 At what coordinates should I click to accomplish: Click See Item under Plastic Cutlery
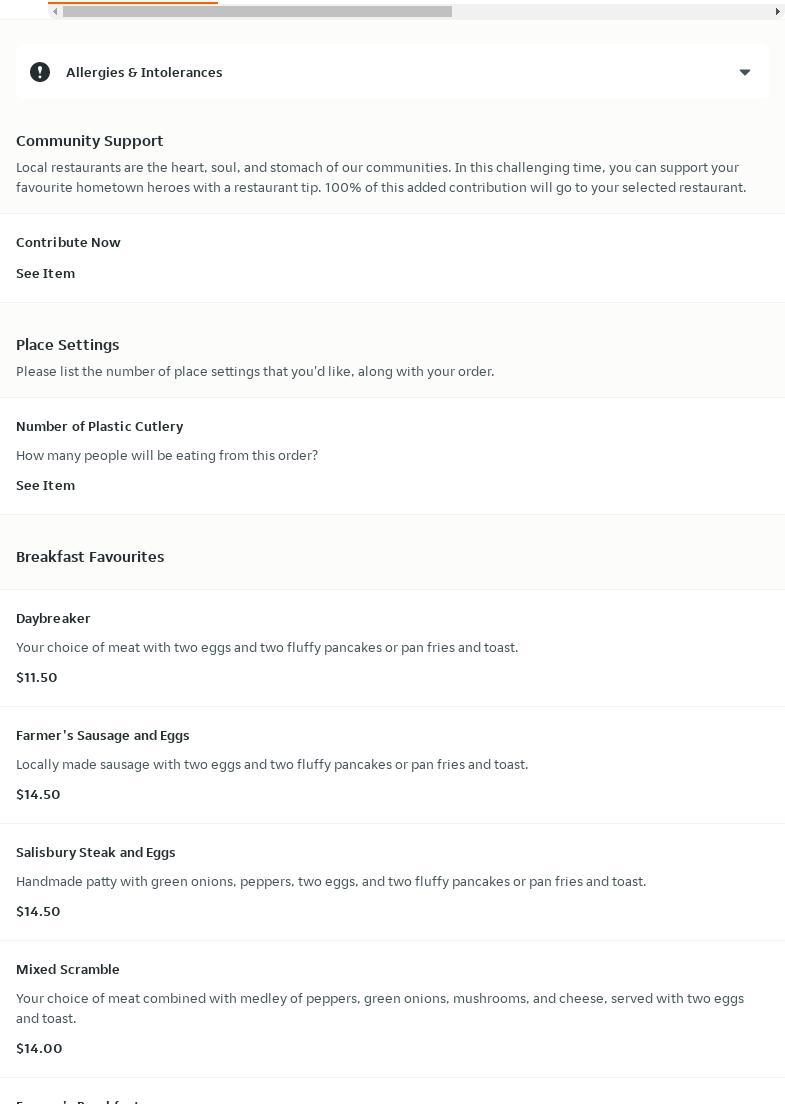coord(45,485)
